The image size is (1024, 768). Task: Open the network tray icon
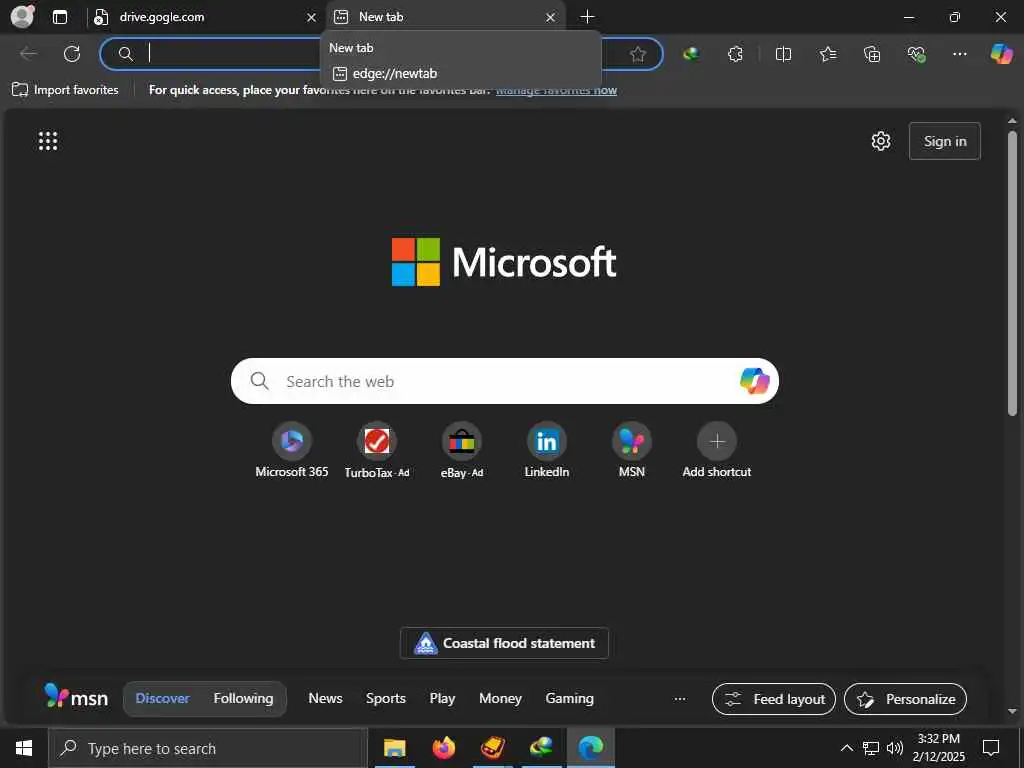(871, 748)
